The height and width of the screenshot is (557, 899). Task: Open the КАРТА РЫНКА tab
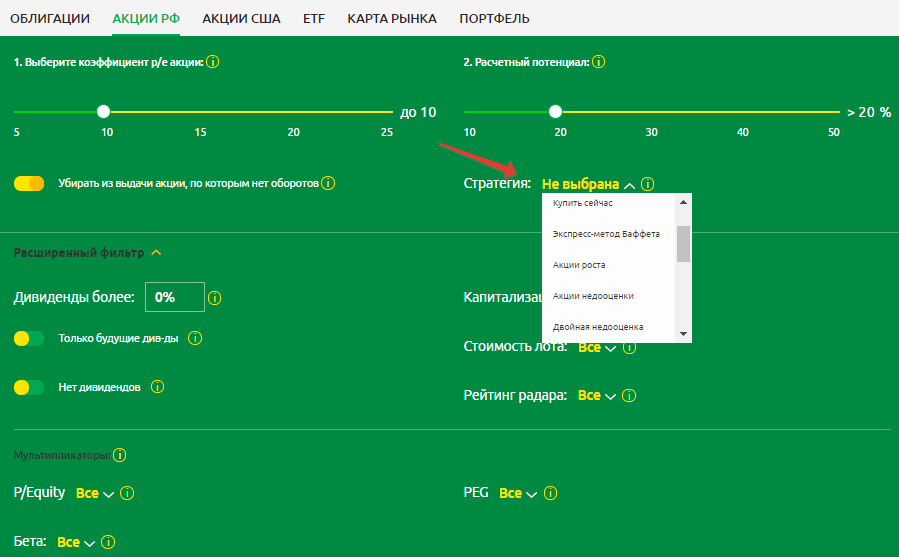pos(390,18)
